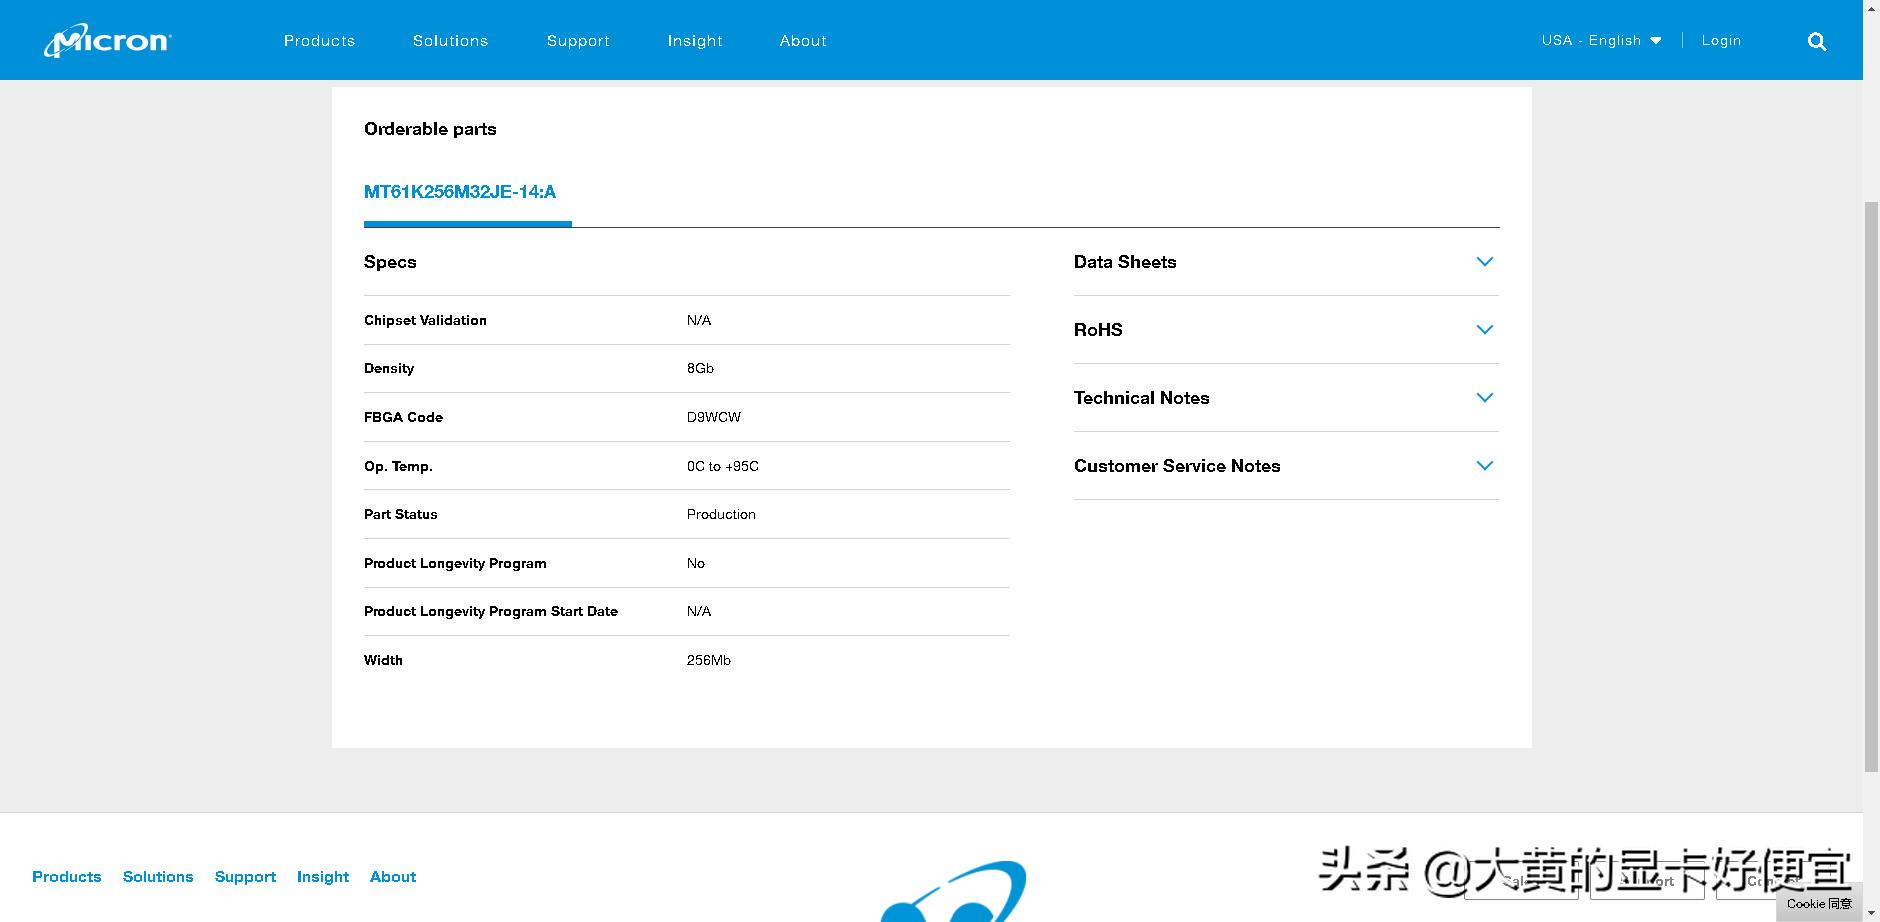Image resolution: width=1880 pixels, height=922 pixels.
Task: Open the About menu in top navigation
Action: click(x=803, y=41)
